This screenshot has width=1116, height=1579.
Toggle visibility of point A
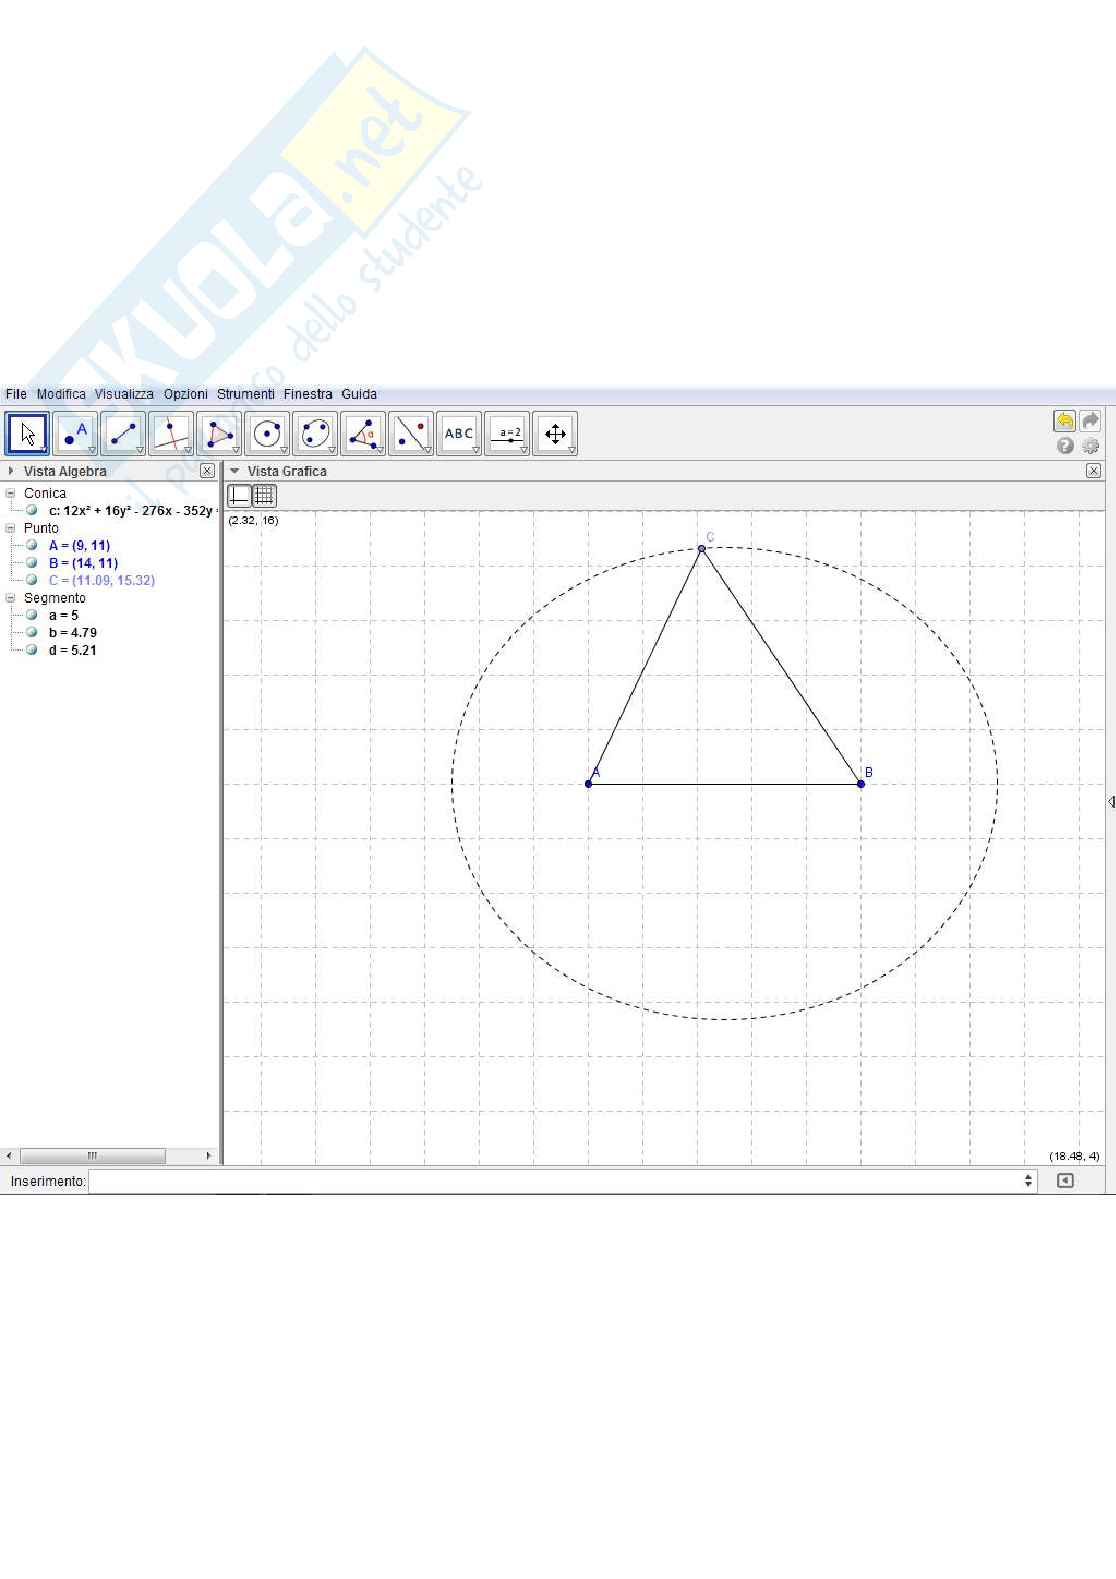[x=32, y=545]
